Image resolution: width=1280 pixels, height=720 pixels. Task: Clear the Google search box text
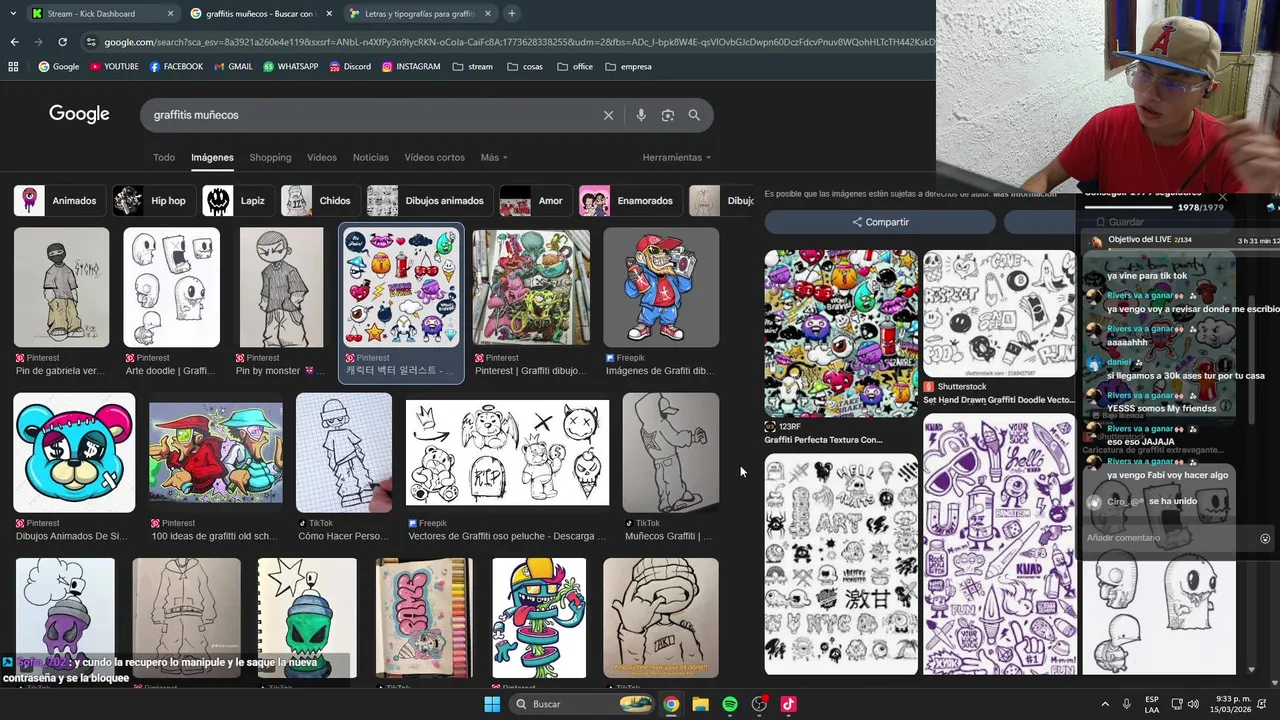click(x=608, y=115)
